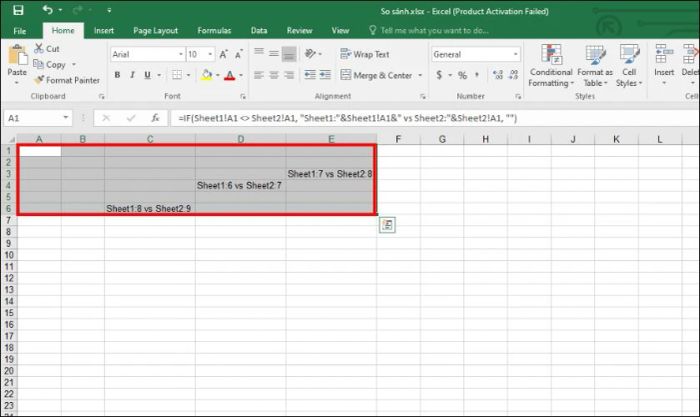Open the Insert Function fx dialog
700x417 pixels.
(x=155, y=118)
